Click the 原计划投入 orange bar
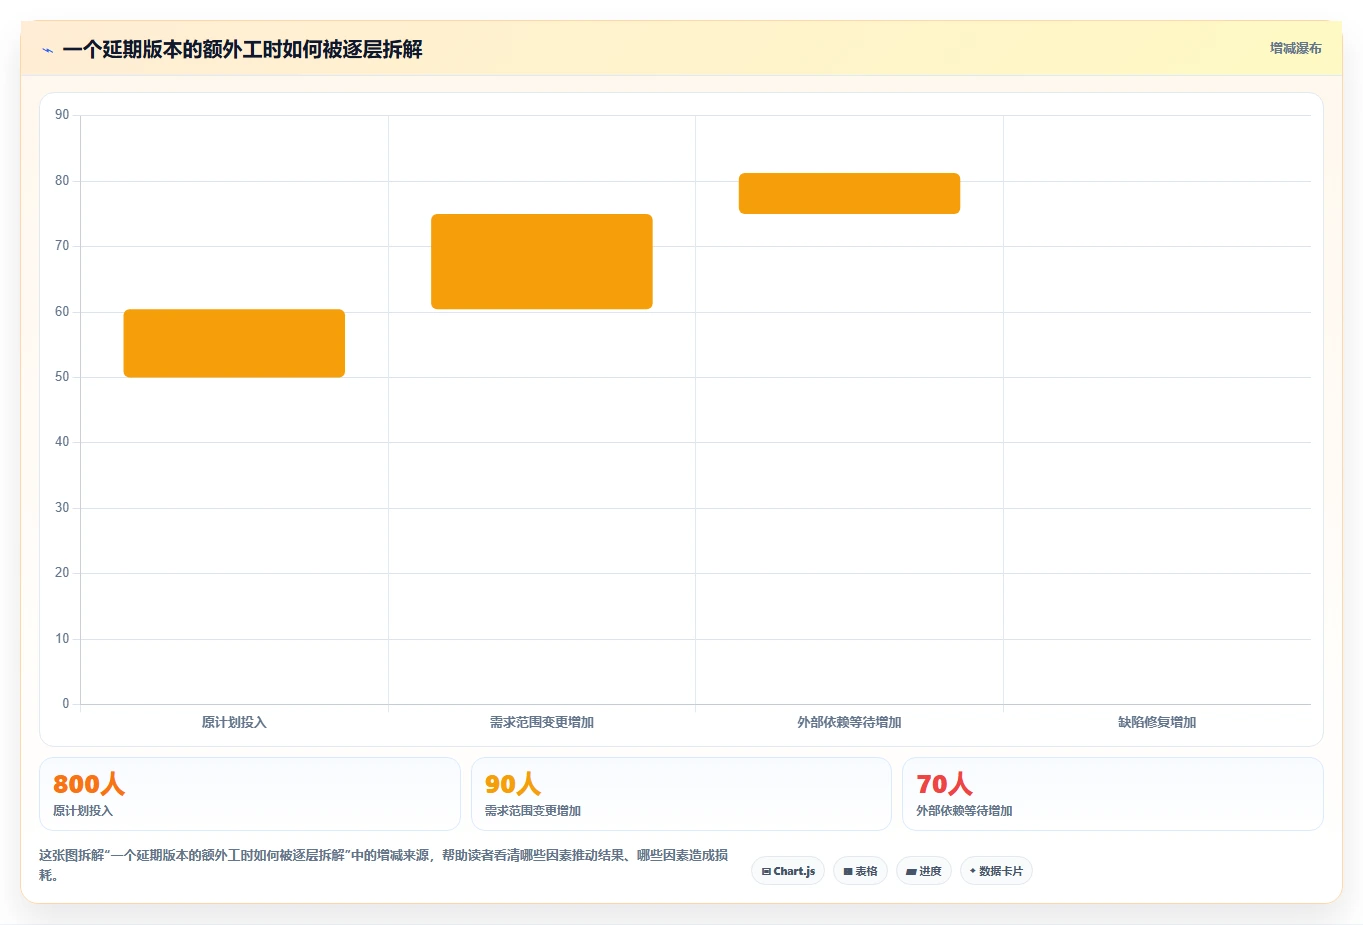Image resolution: width=1363 pixels, height=925 pixels. 234,343
